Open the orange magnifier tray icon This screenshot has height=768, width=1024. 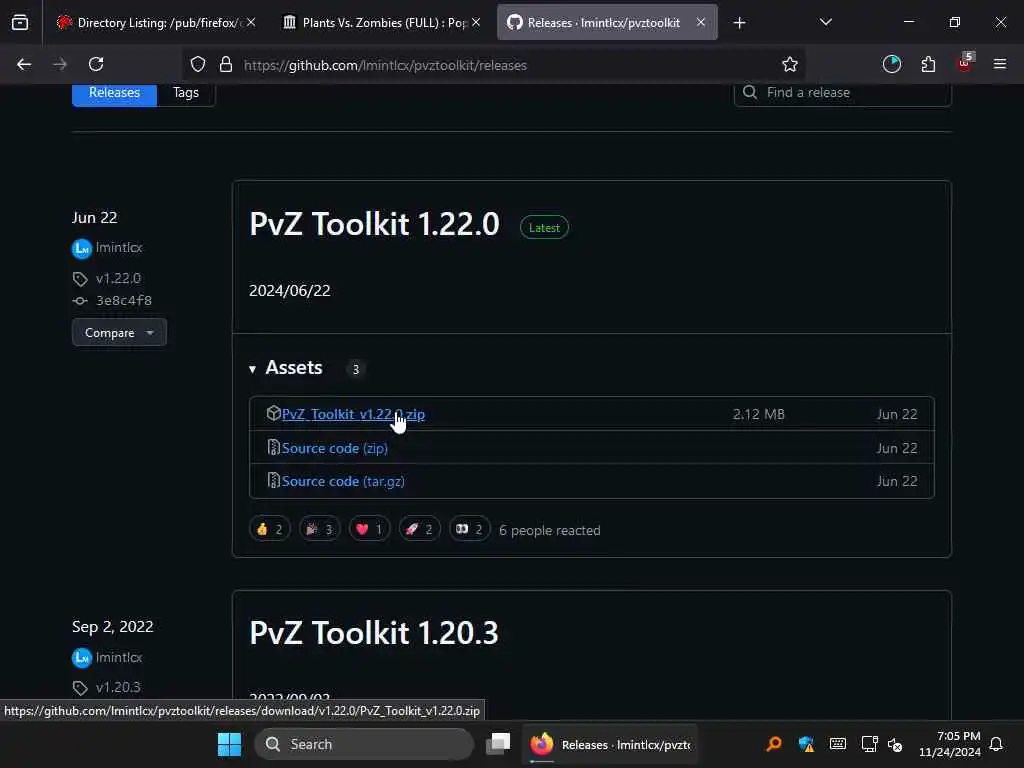774,744
